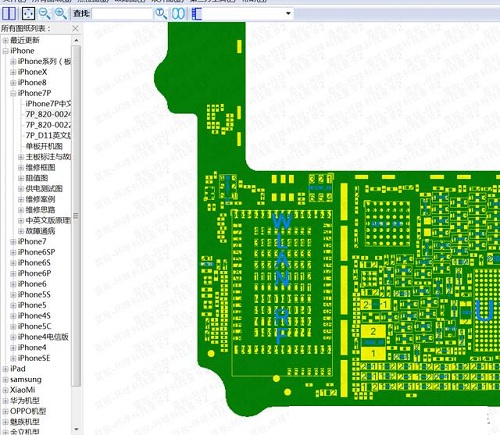Click inside the 查找 search field
The image size is (500, 435).
tap(122, 14)
